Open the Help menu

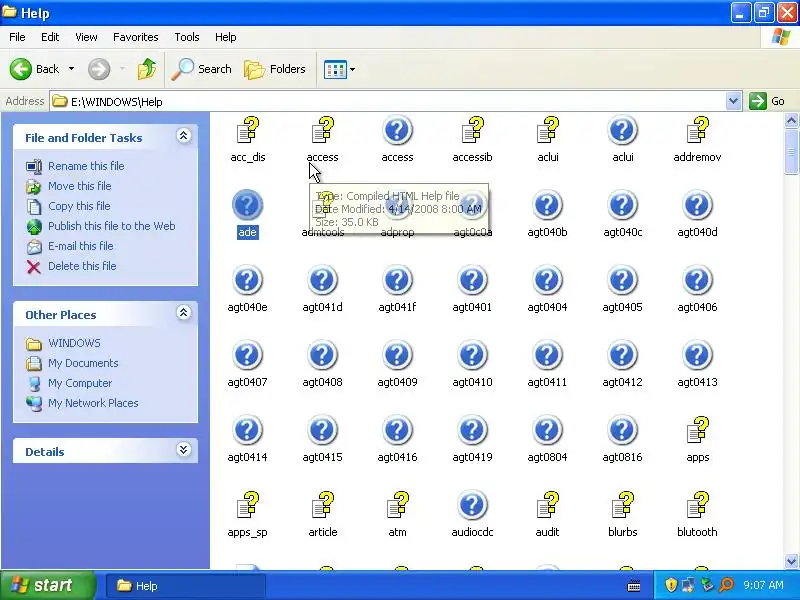coord(226,37)
